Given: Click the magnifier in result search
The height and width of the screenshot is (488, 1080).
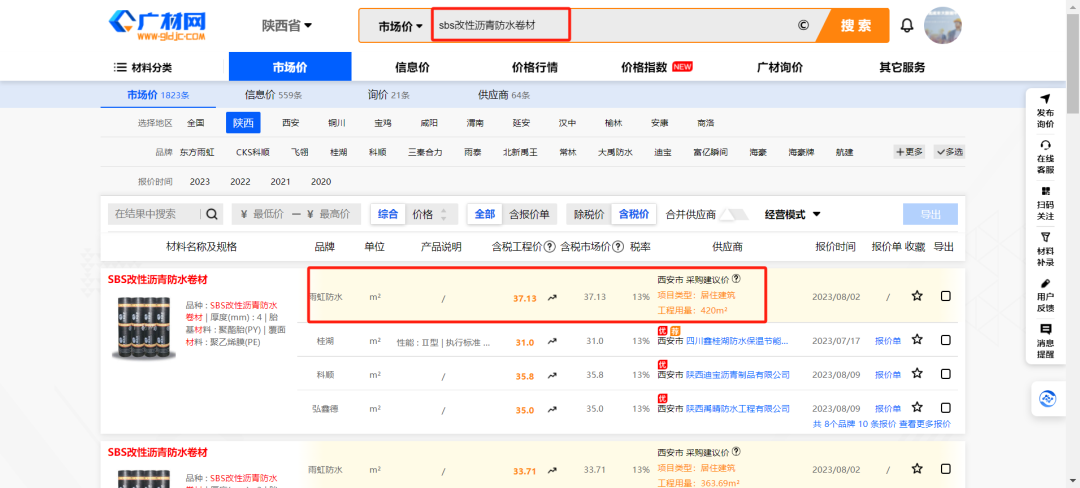Looking at the screenshot, I should (211, 214).
